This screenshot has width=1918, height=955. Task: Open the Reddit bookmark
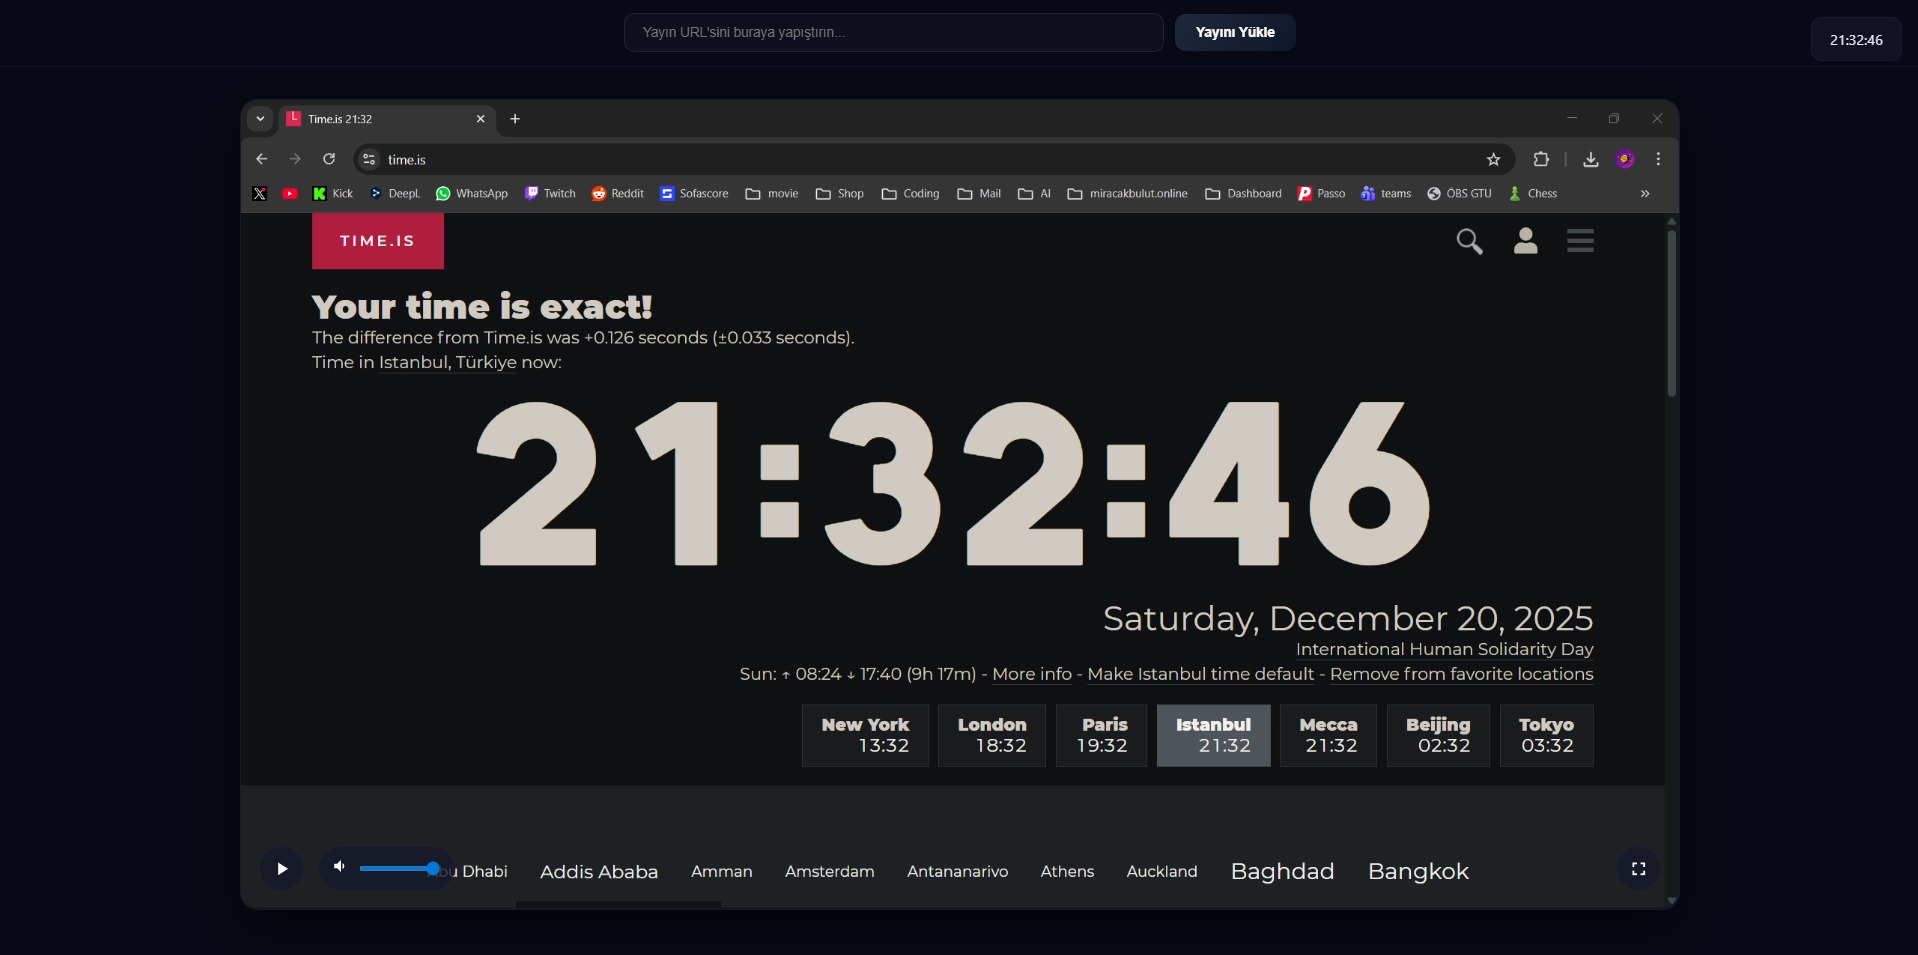point(618,194)
